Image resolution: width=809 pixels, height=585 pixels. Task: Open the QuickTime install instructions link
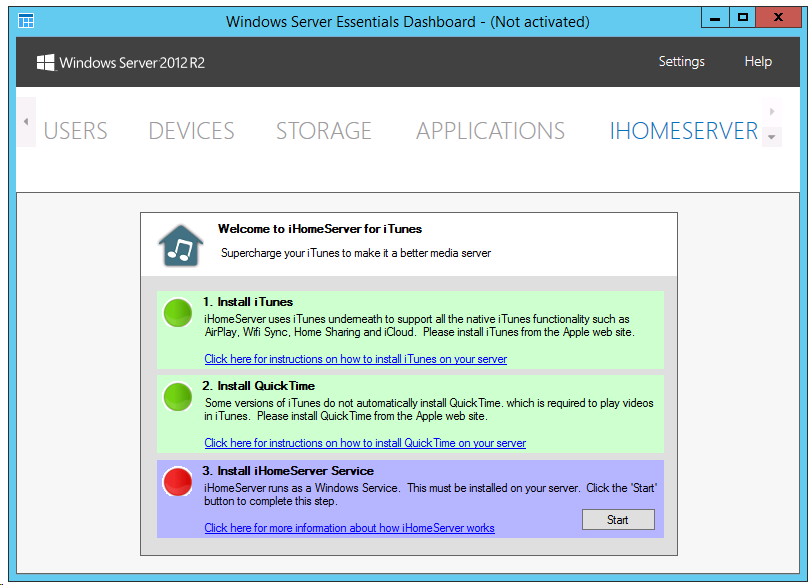click(x=365, y=443)
